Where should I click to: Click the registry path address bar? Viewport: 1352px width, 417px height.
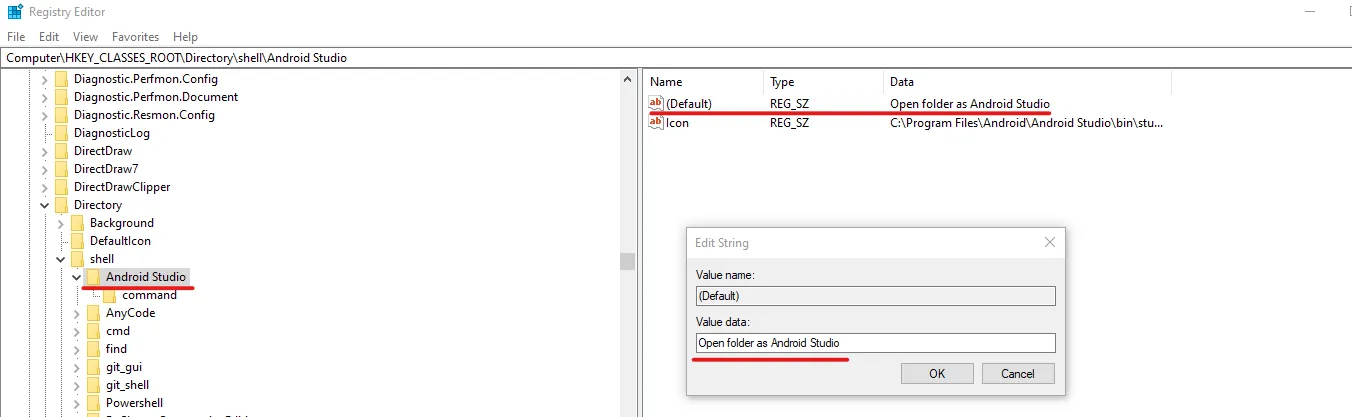click(x=676, y=58)
